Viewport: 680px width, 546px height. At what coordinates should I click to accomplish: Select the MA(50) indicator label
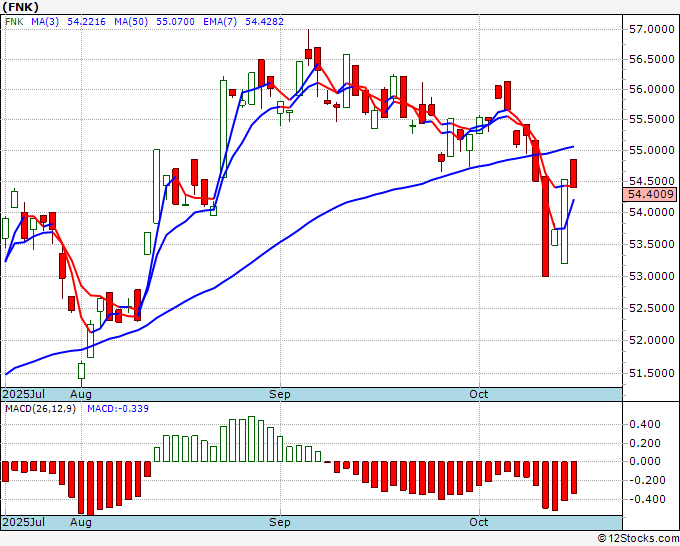pos(131,21)
